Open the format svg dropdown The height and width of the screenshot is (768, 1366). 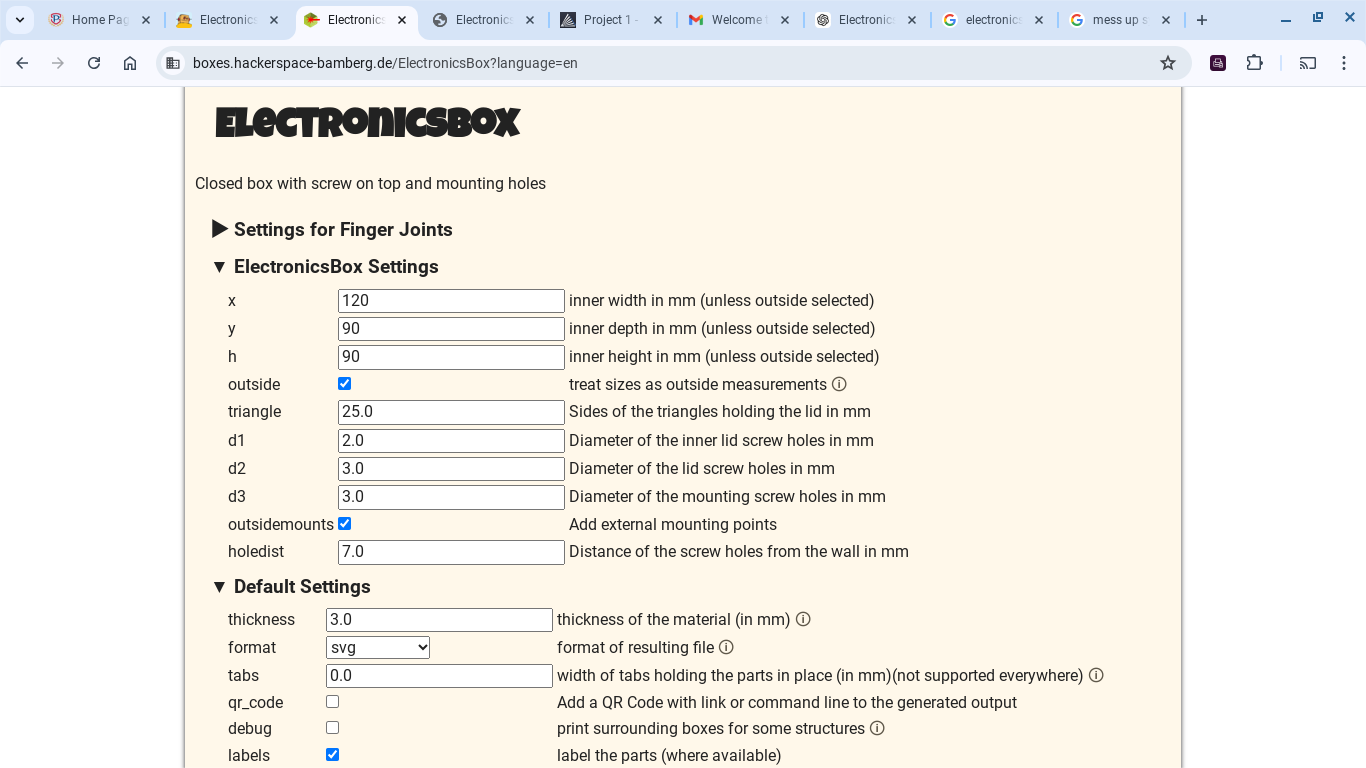(x=378, y=647)
